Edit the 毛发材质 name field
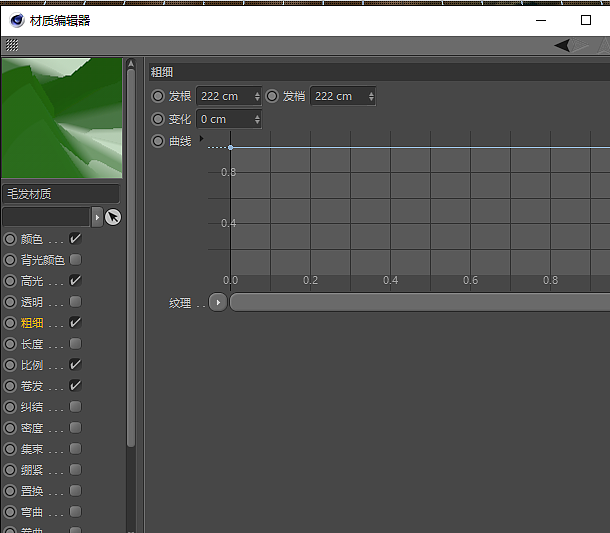 (61, 194)
